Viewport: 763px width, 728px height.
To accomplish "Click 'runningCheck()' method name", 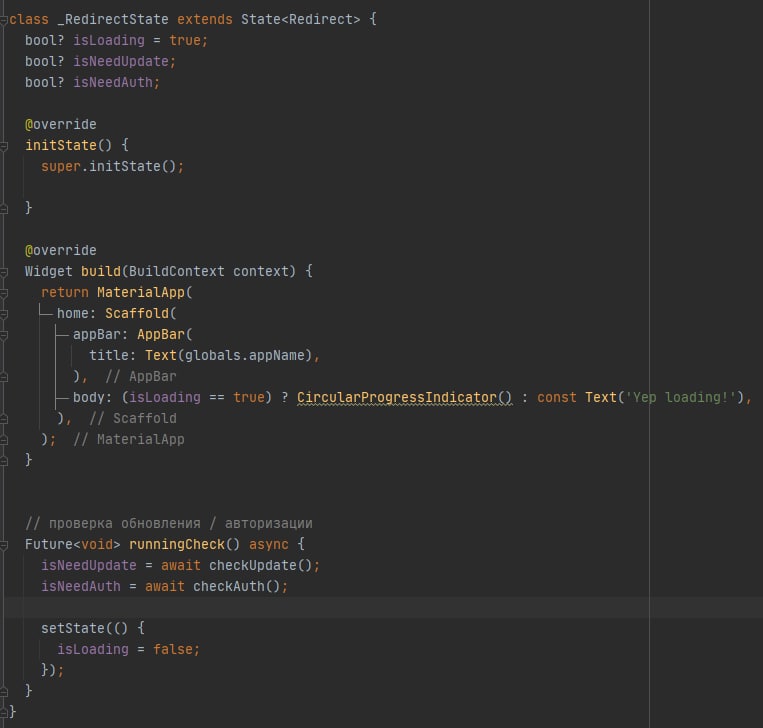I will pyautogui.click(x=184, y=545).
